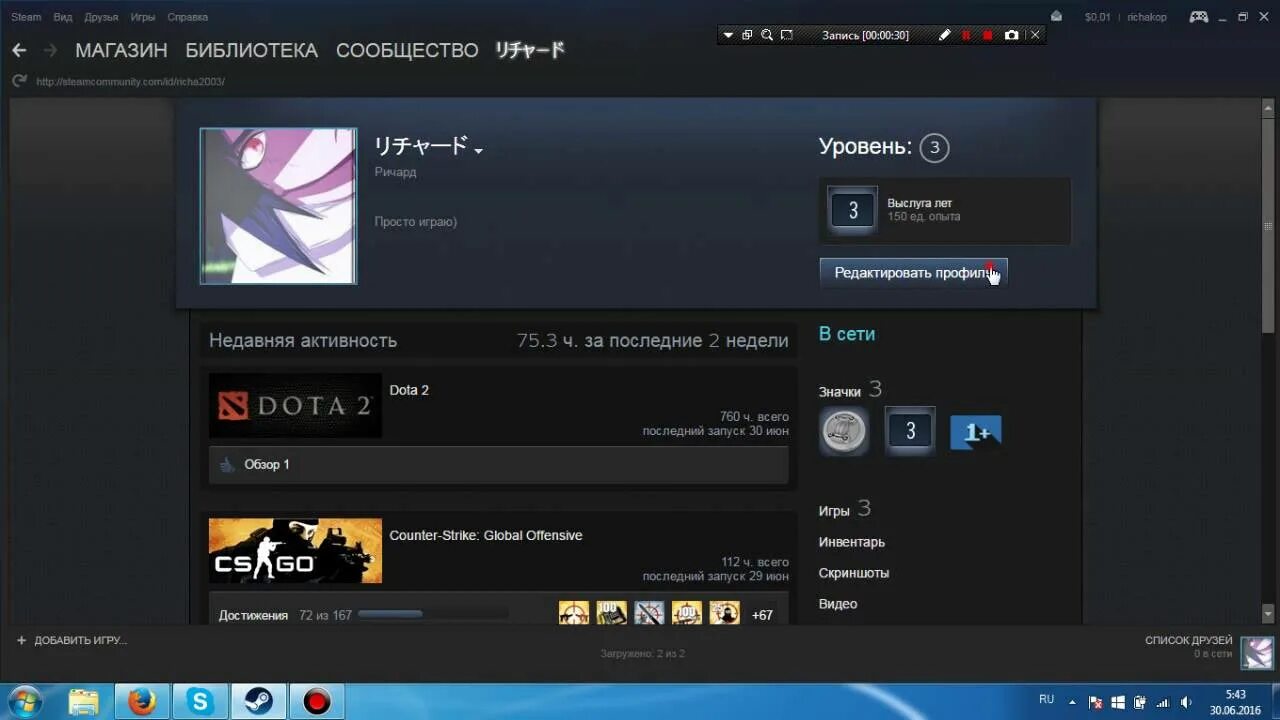The width and height of the screenshot is (1280, 720).
Task: Launch Big Picture mode gamepad icon
Action: pyautogui.click(x=1198, y=16)
